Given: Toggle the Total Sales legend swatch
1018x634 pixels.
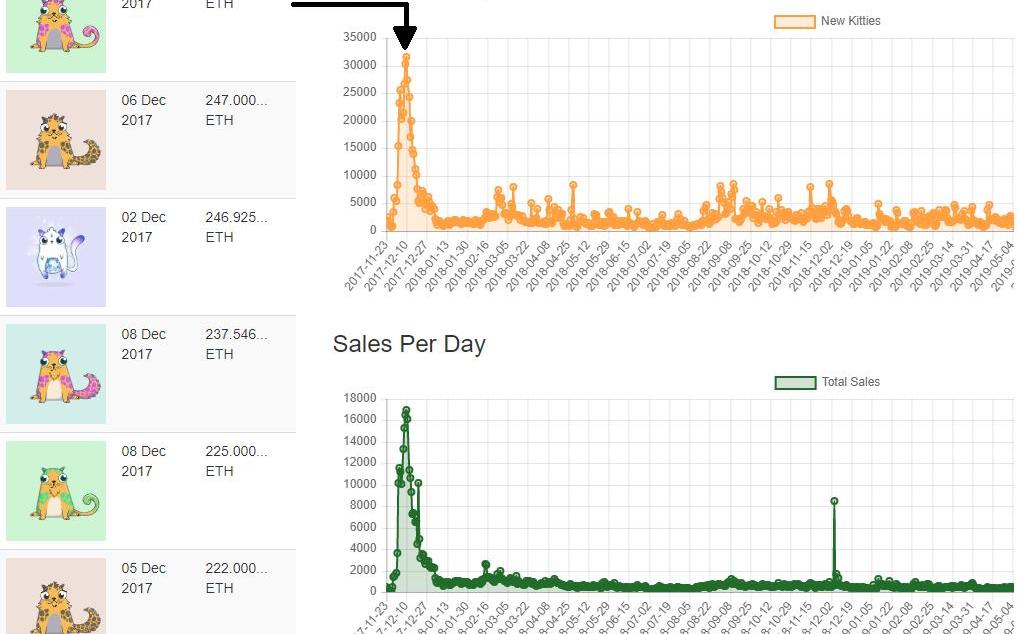Looking at the screenshot, I should tap(795, 383).
